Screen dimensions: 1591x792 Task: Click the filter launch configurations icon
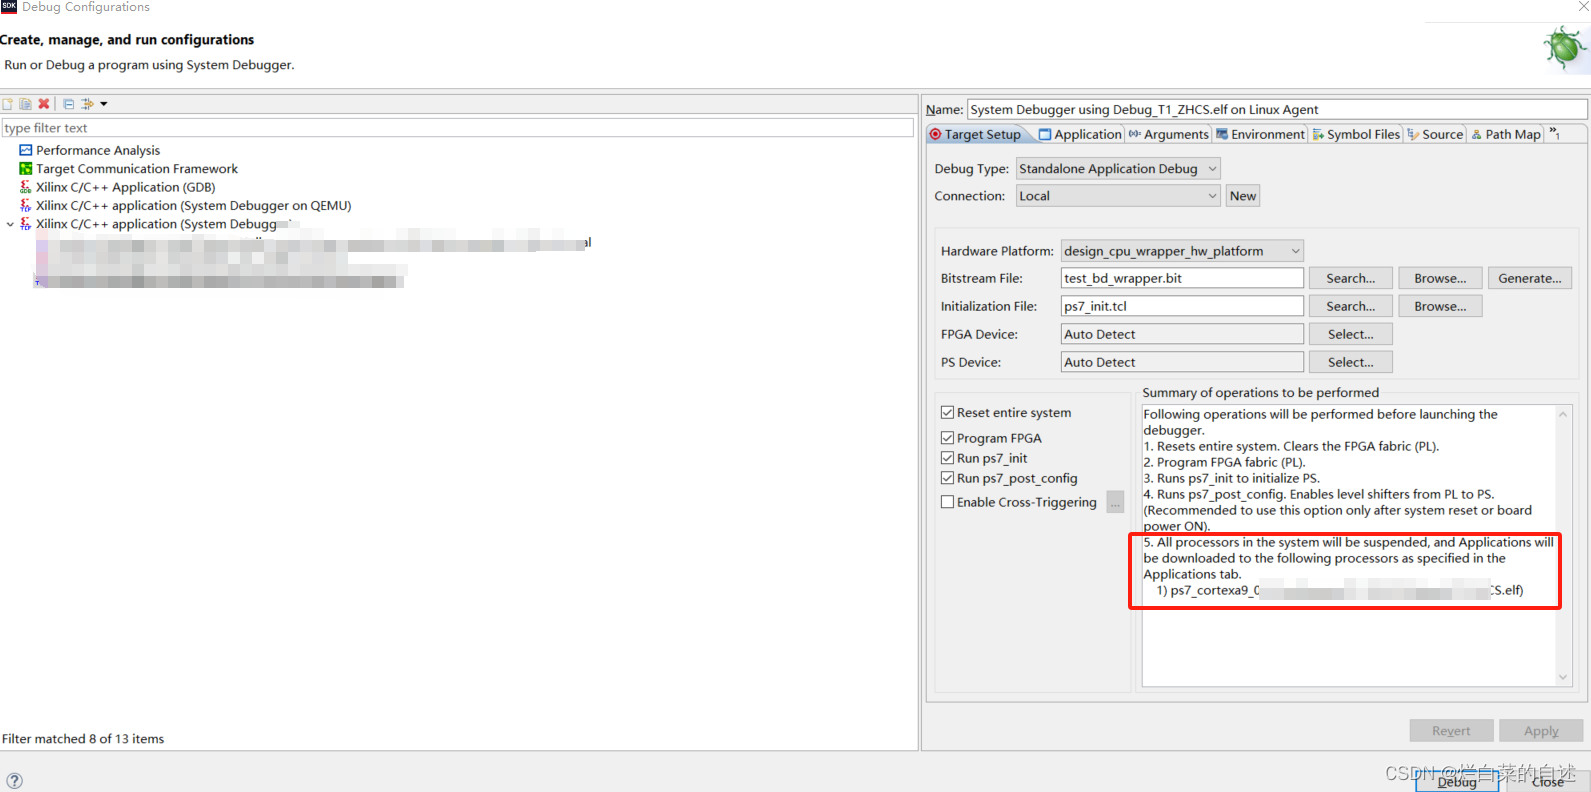coord(88,104)
